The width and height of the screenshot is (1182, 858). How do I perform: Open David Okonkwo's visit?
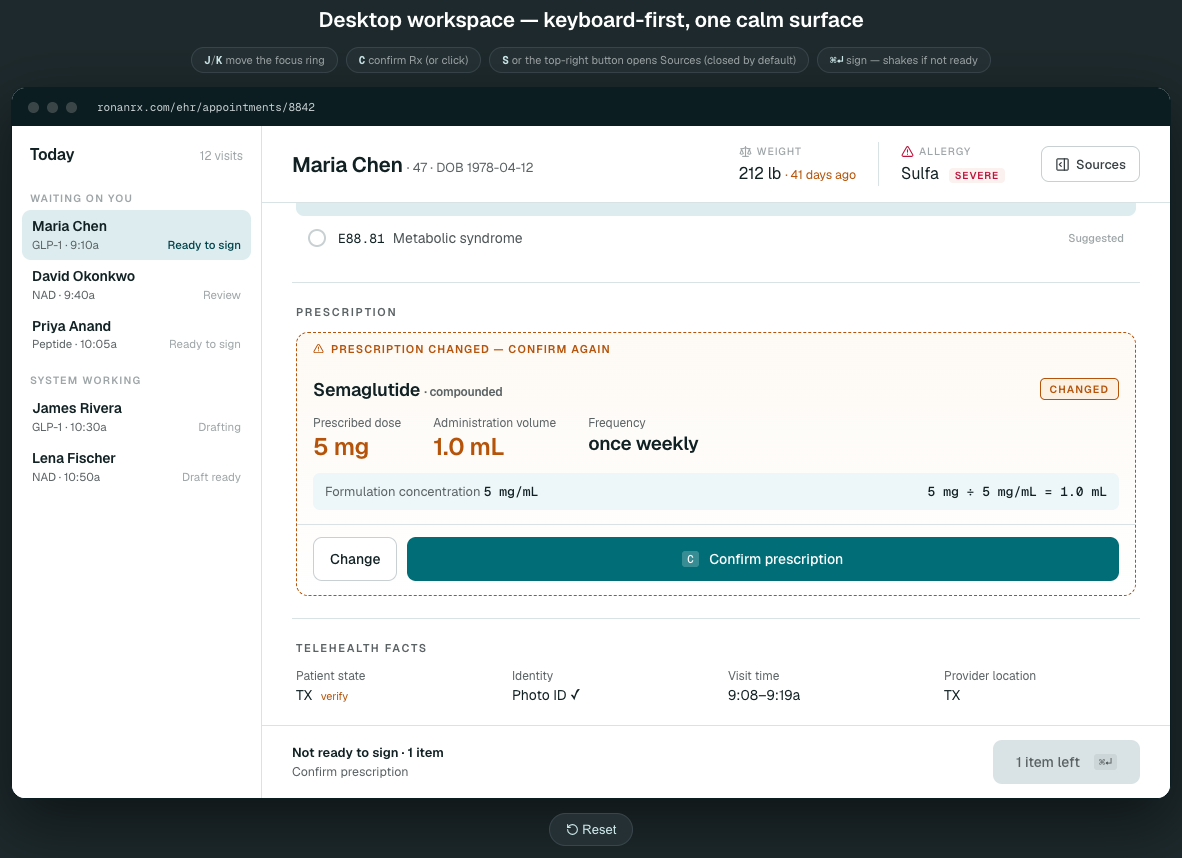coord(136,285)
